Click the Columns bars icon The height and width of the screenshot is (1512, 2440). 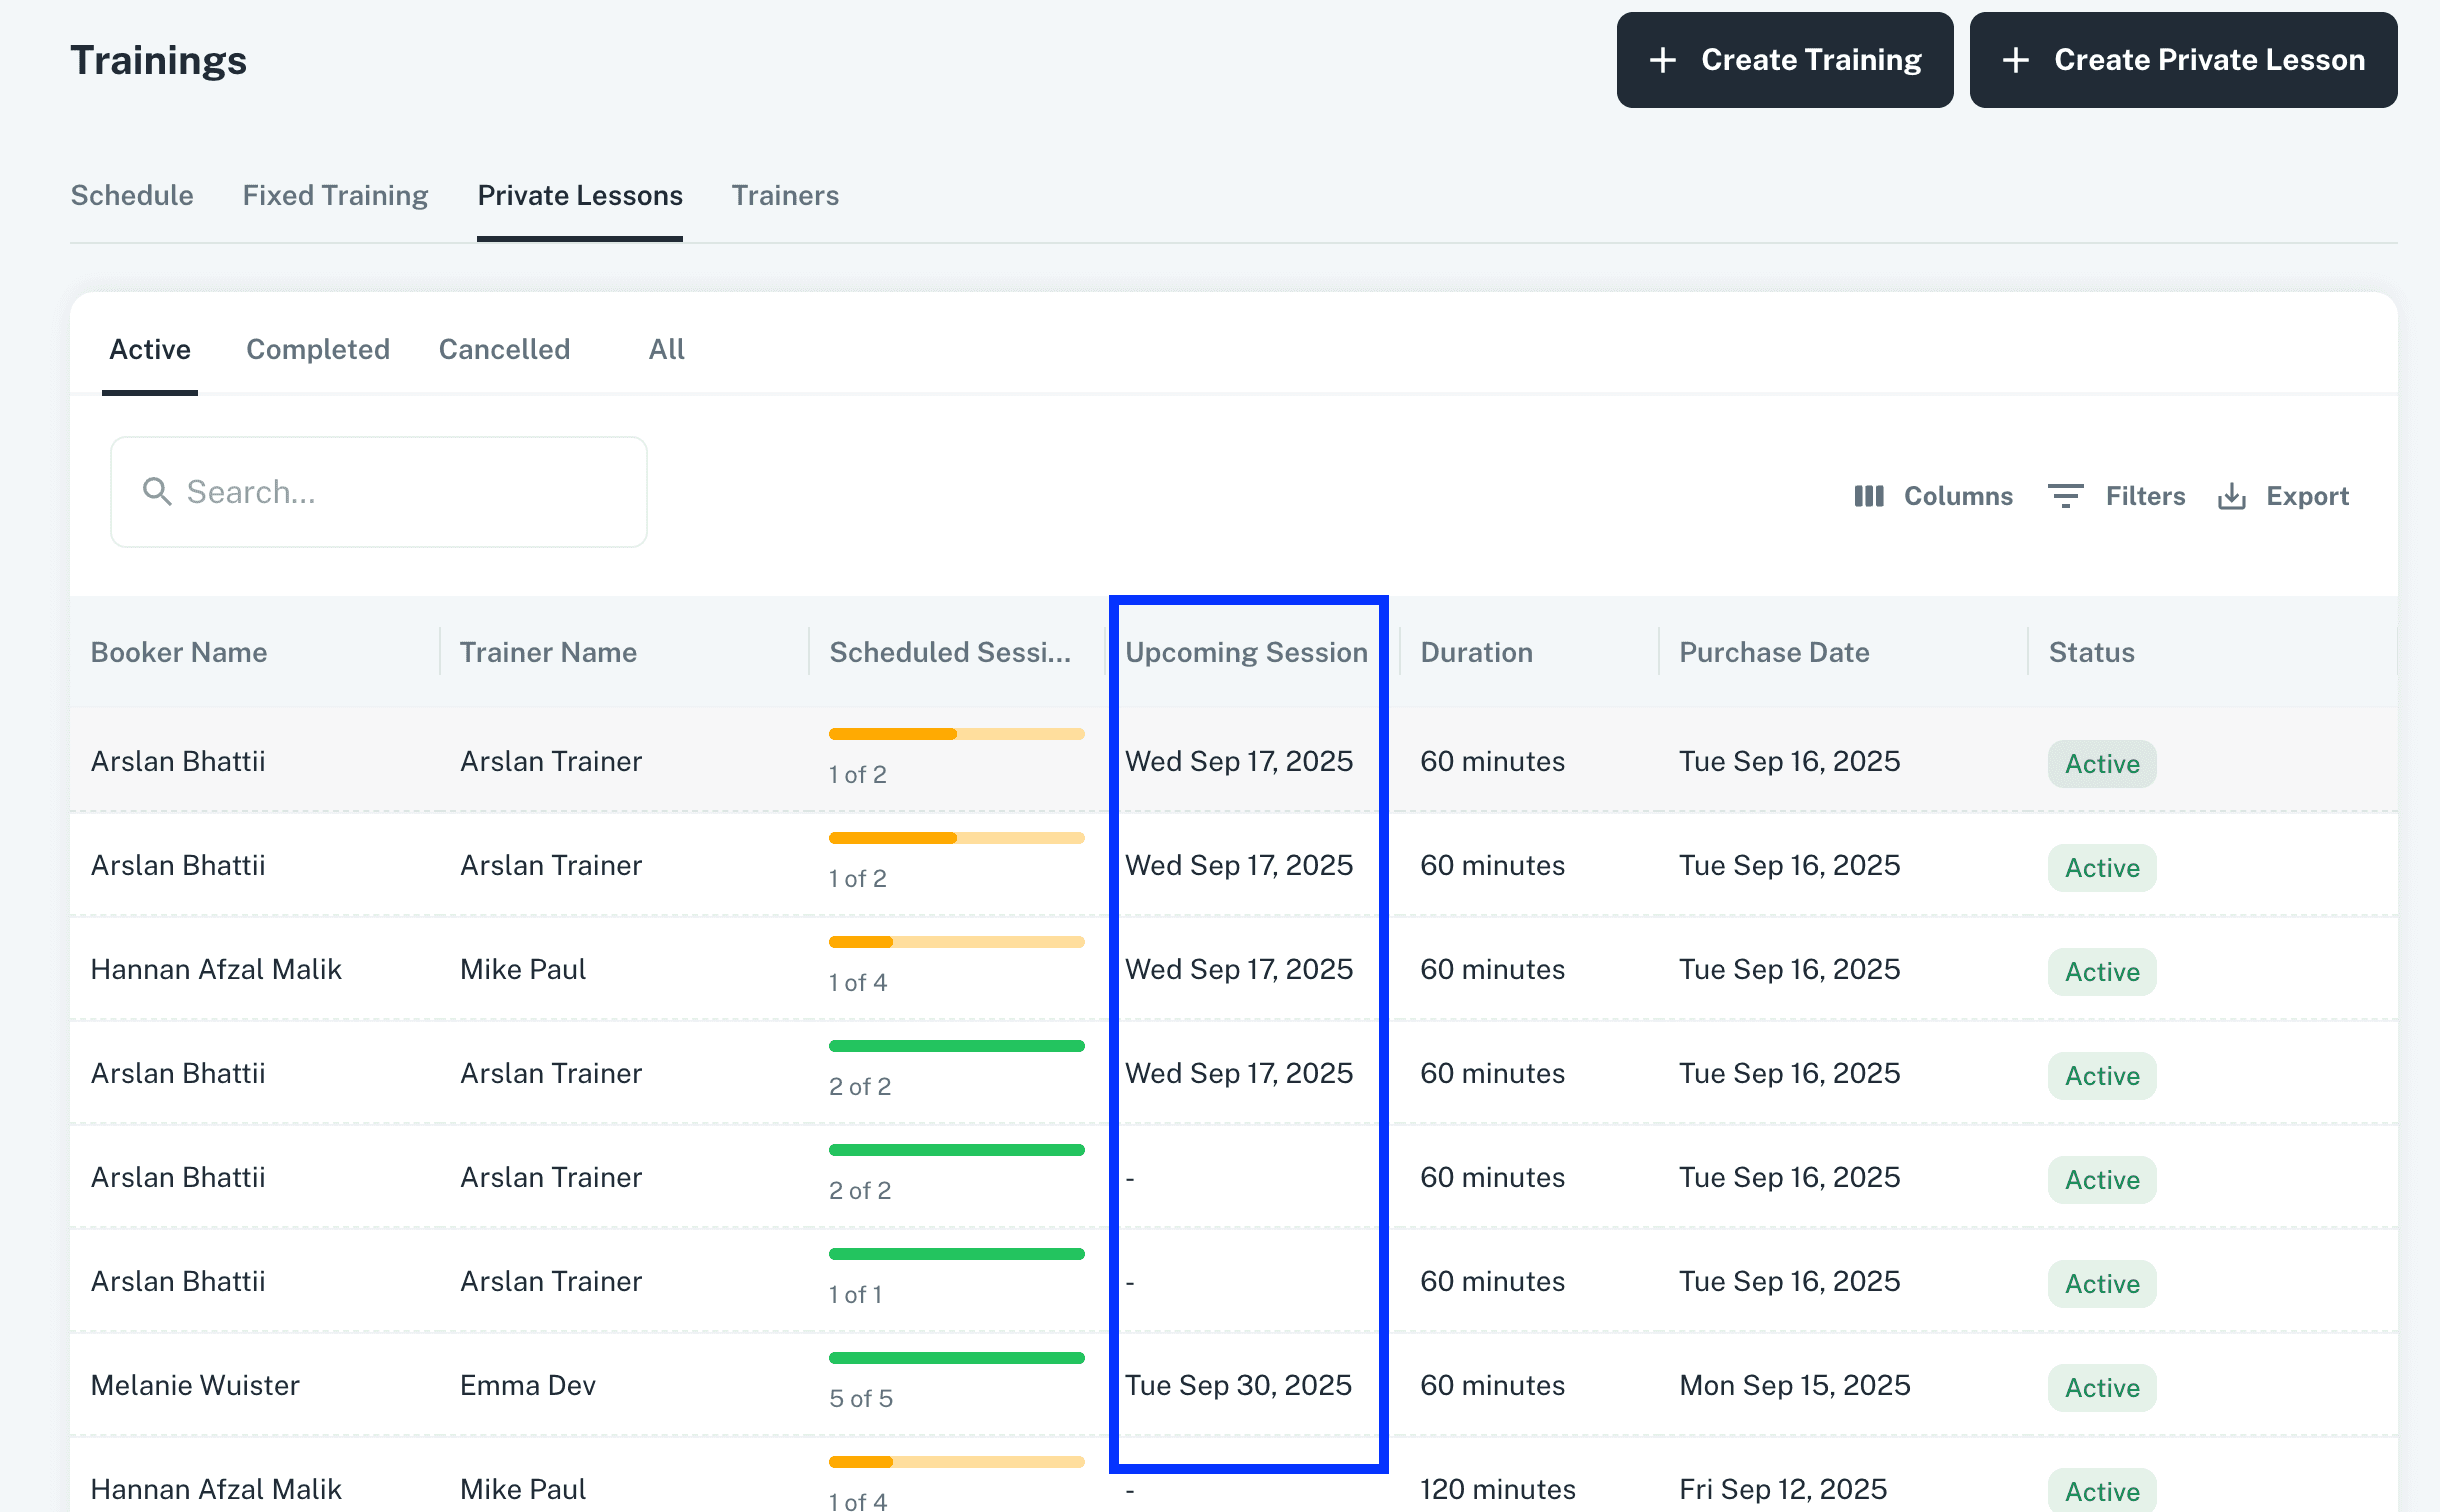point(1868,496)
